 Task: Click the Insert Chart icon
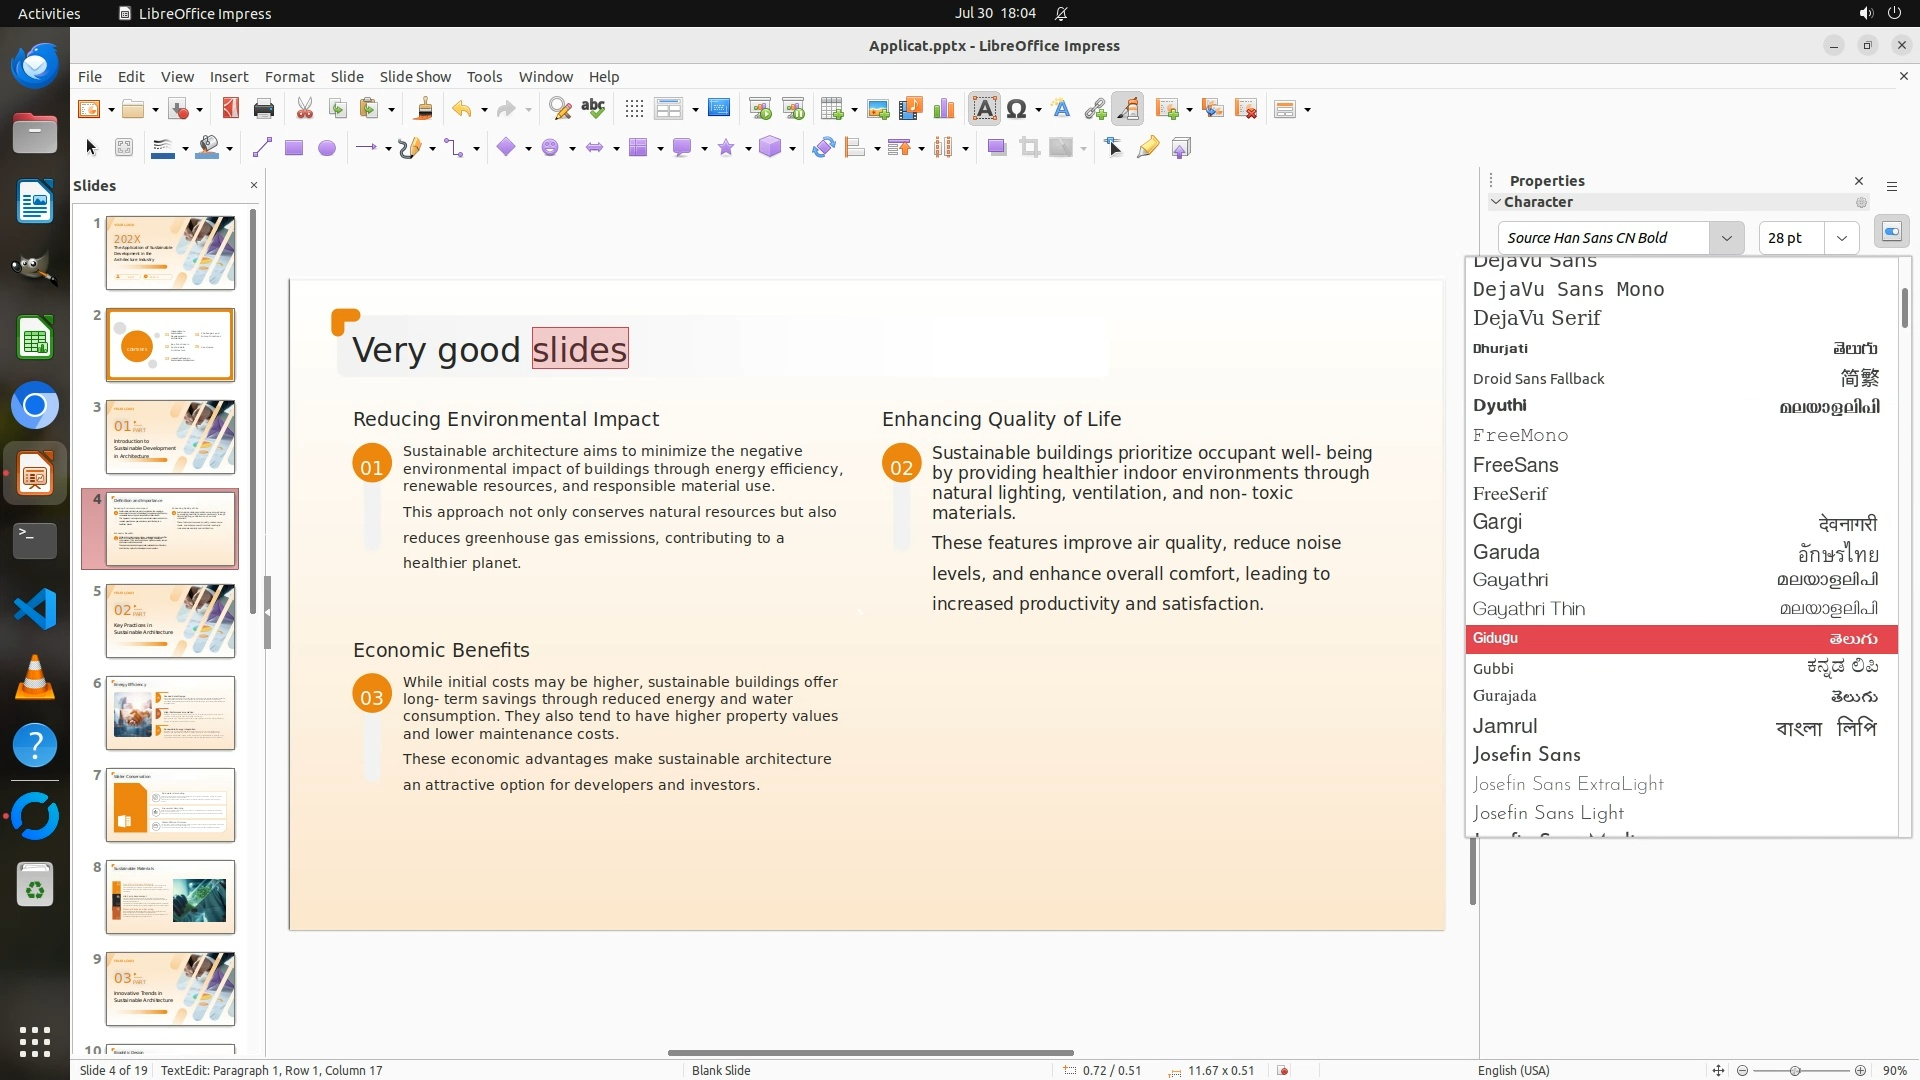[x=943, y=109]
